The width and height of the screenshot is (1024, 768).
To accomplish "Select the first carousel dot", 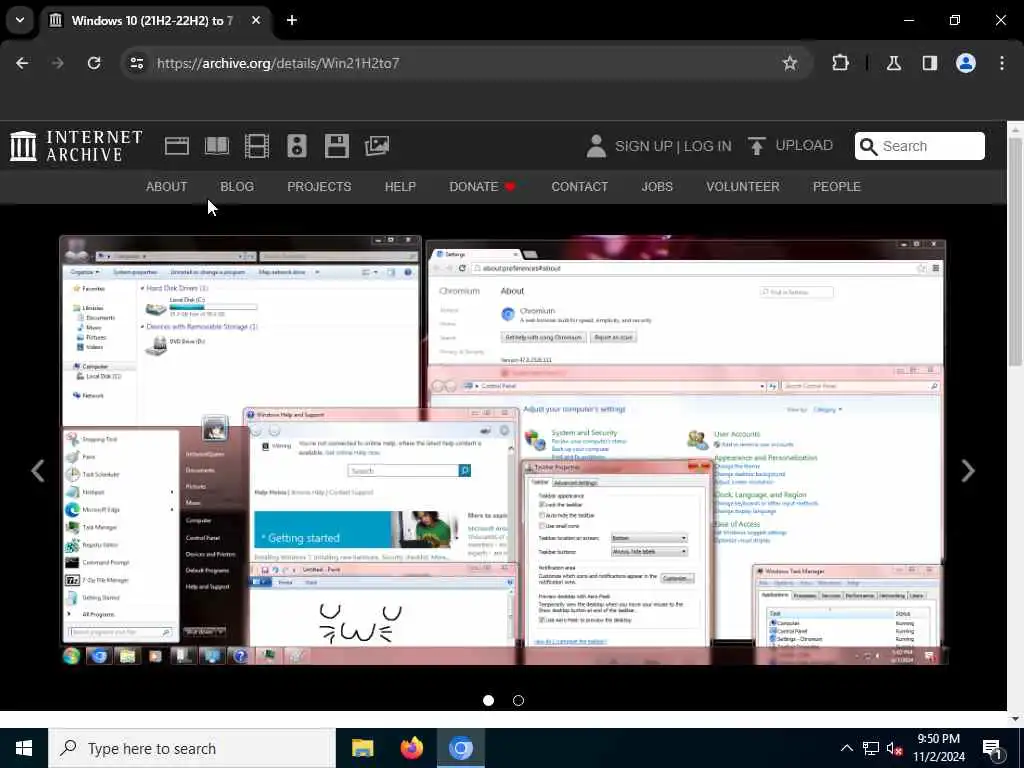I will coord(488,700).
